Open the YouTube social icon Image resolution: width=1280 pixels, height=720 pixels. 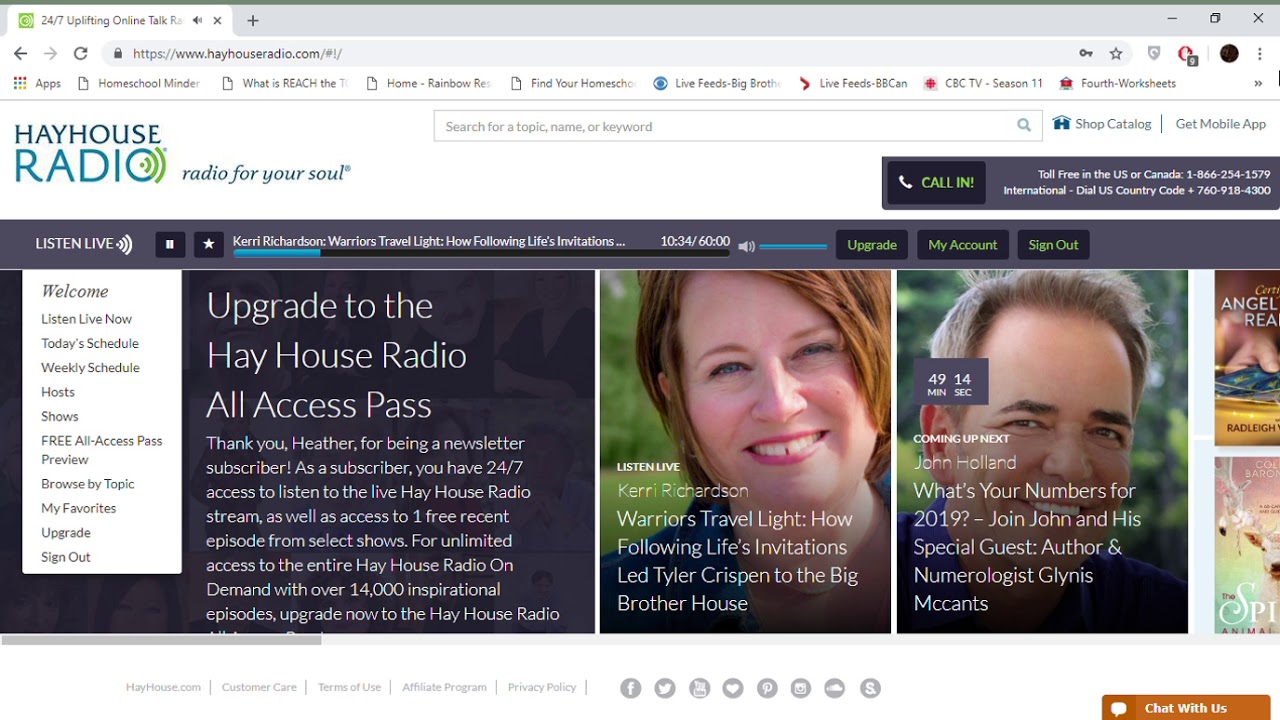pos(699,688)
